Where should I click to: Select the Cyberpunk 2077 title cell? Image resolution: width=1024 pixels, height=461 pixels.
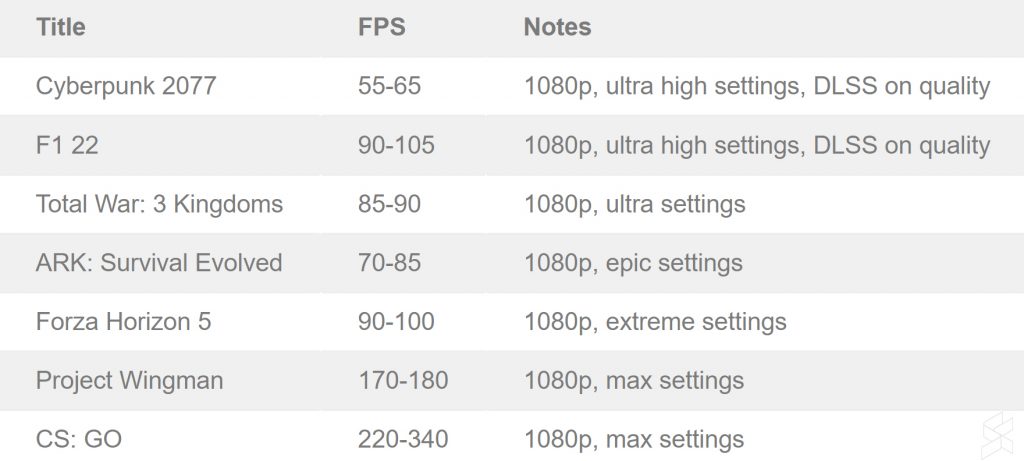(126, 87)
